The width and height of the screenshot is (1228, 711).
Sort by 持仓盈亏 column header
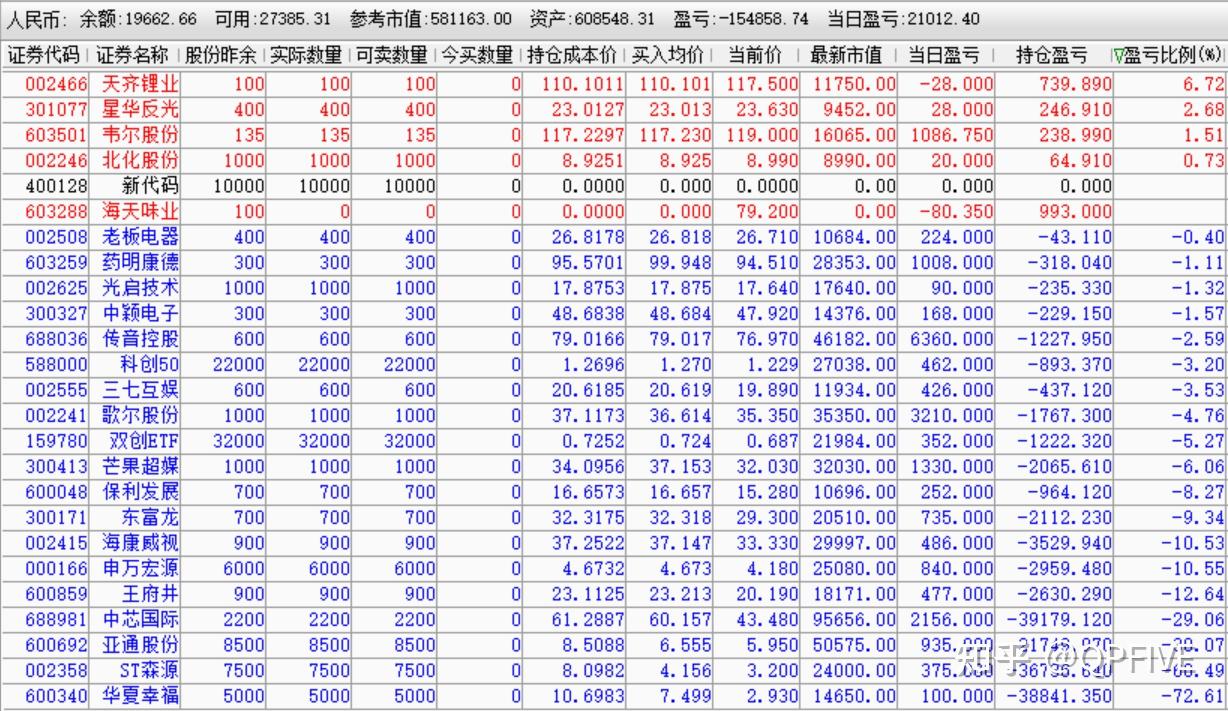coord(1052,55)
